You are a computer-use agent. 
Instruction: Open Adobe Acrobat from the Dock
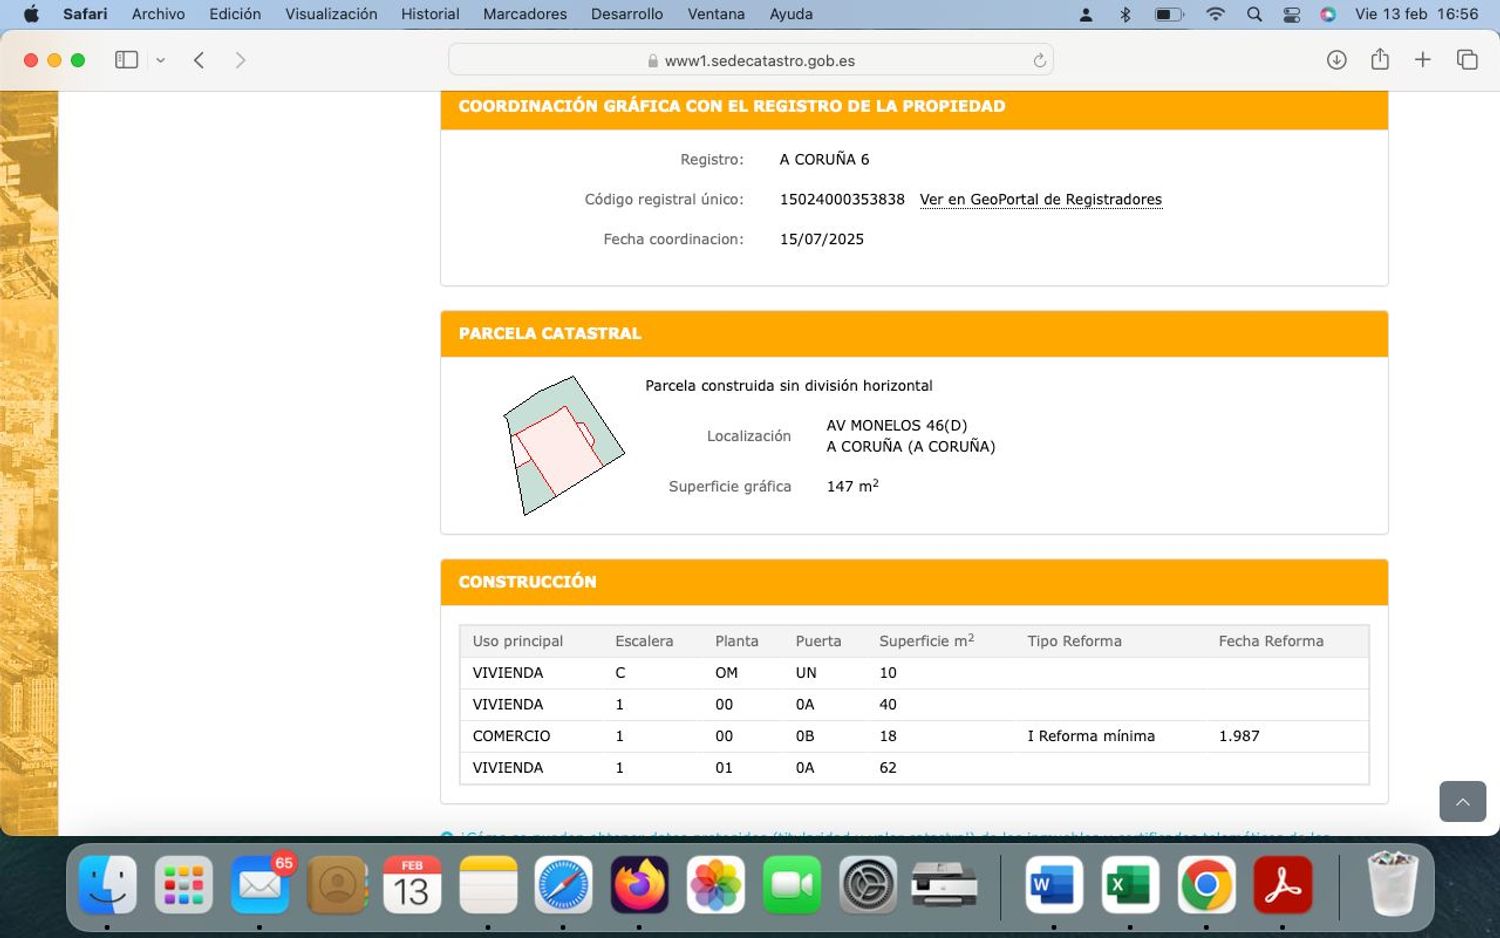click(1282, 885)
